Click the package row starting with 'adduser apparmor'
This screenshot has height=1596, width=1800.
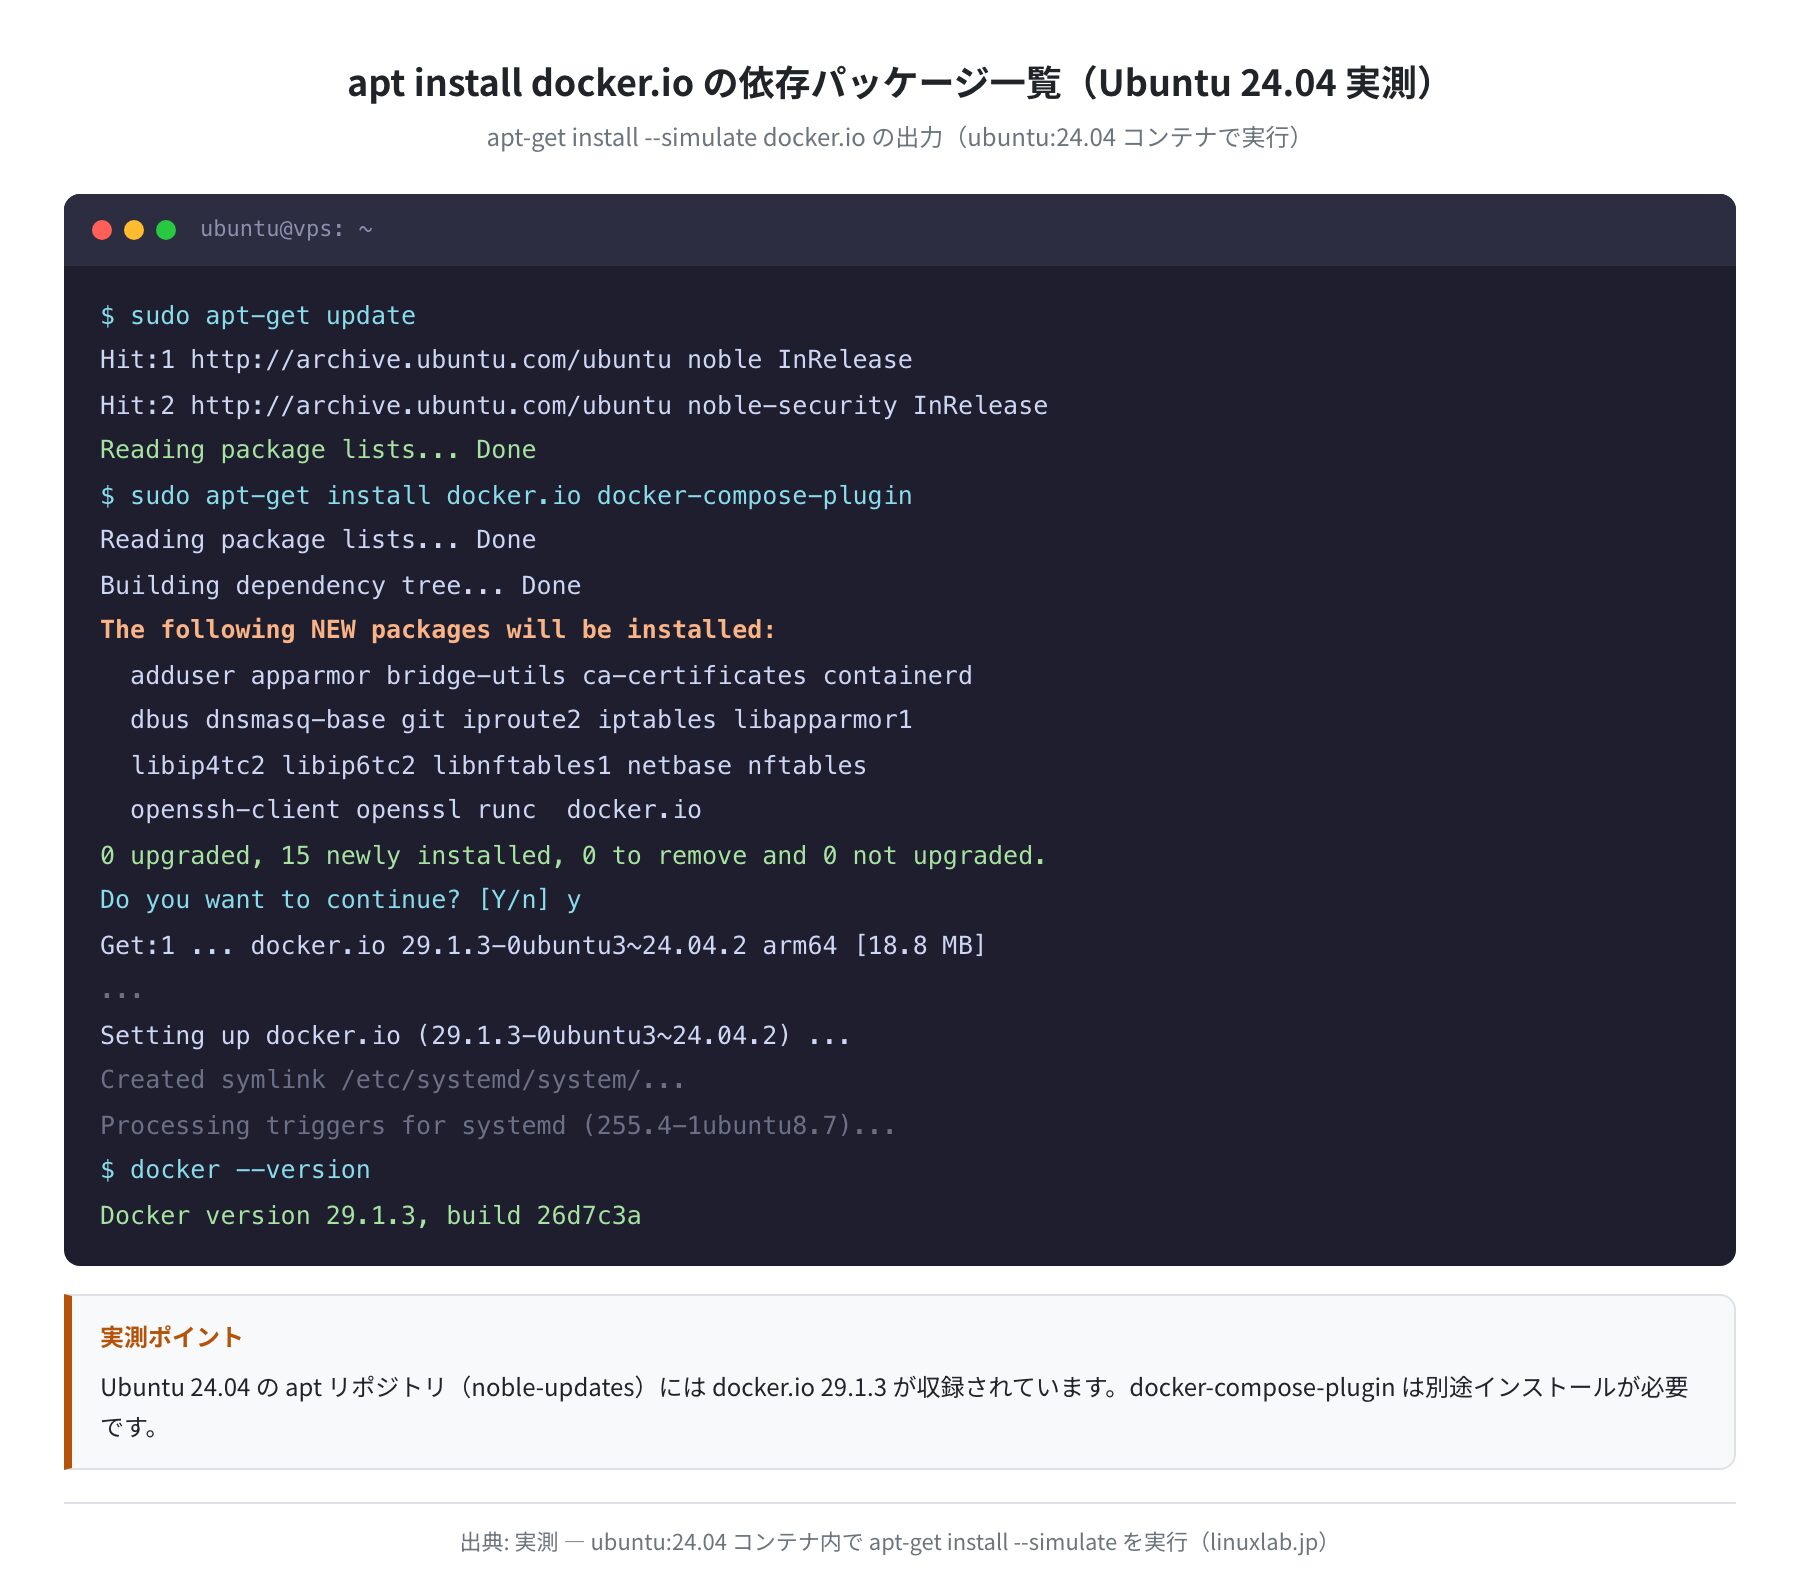pos(551,676)
